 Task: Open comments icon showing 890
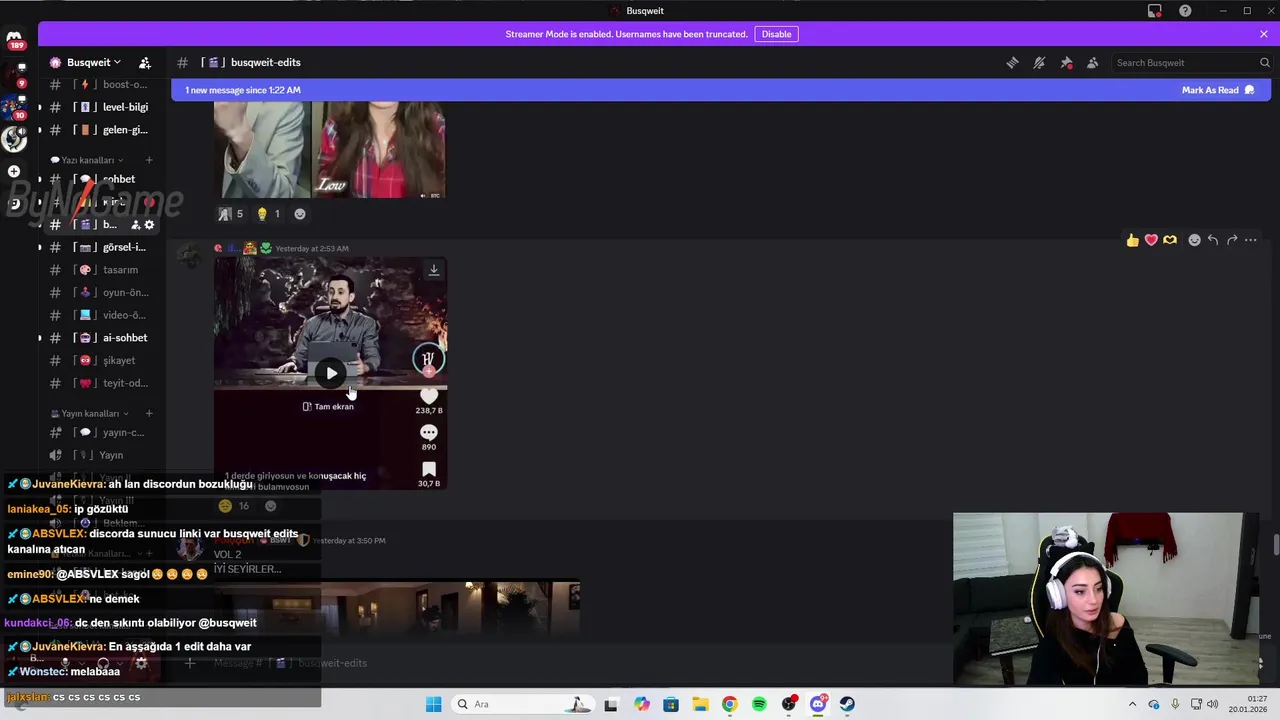[429, 432]
